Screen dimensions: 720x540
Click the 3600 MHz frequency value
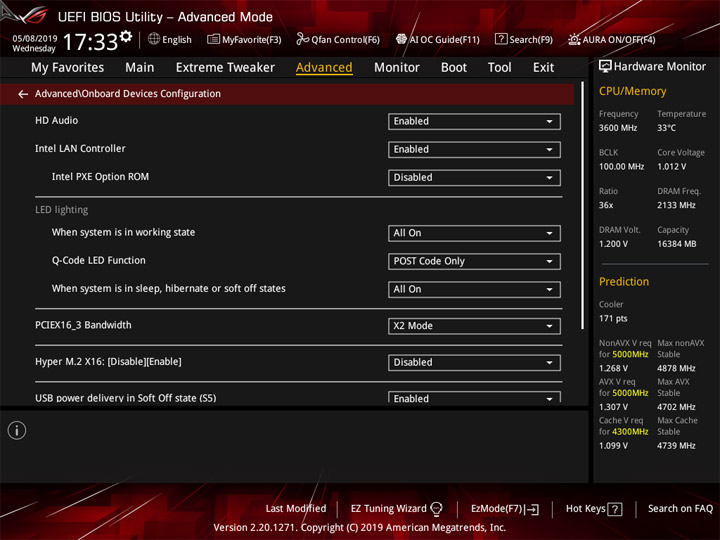click(x=618, y=128)
